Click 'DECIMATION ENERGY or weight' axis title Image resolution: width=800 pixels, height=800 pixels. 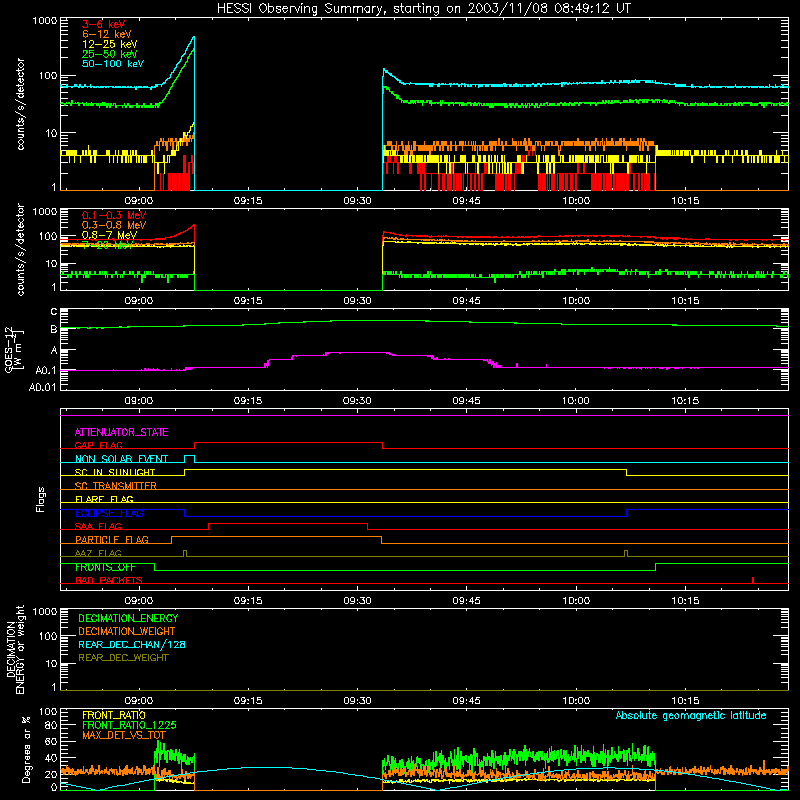pyautogui.click(x=15, y=649)
